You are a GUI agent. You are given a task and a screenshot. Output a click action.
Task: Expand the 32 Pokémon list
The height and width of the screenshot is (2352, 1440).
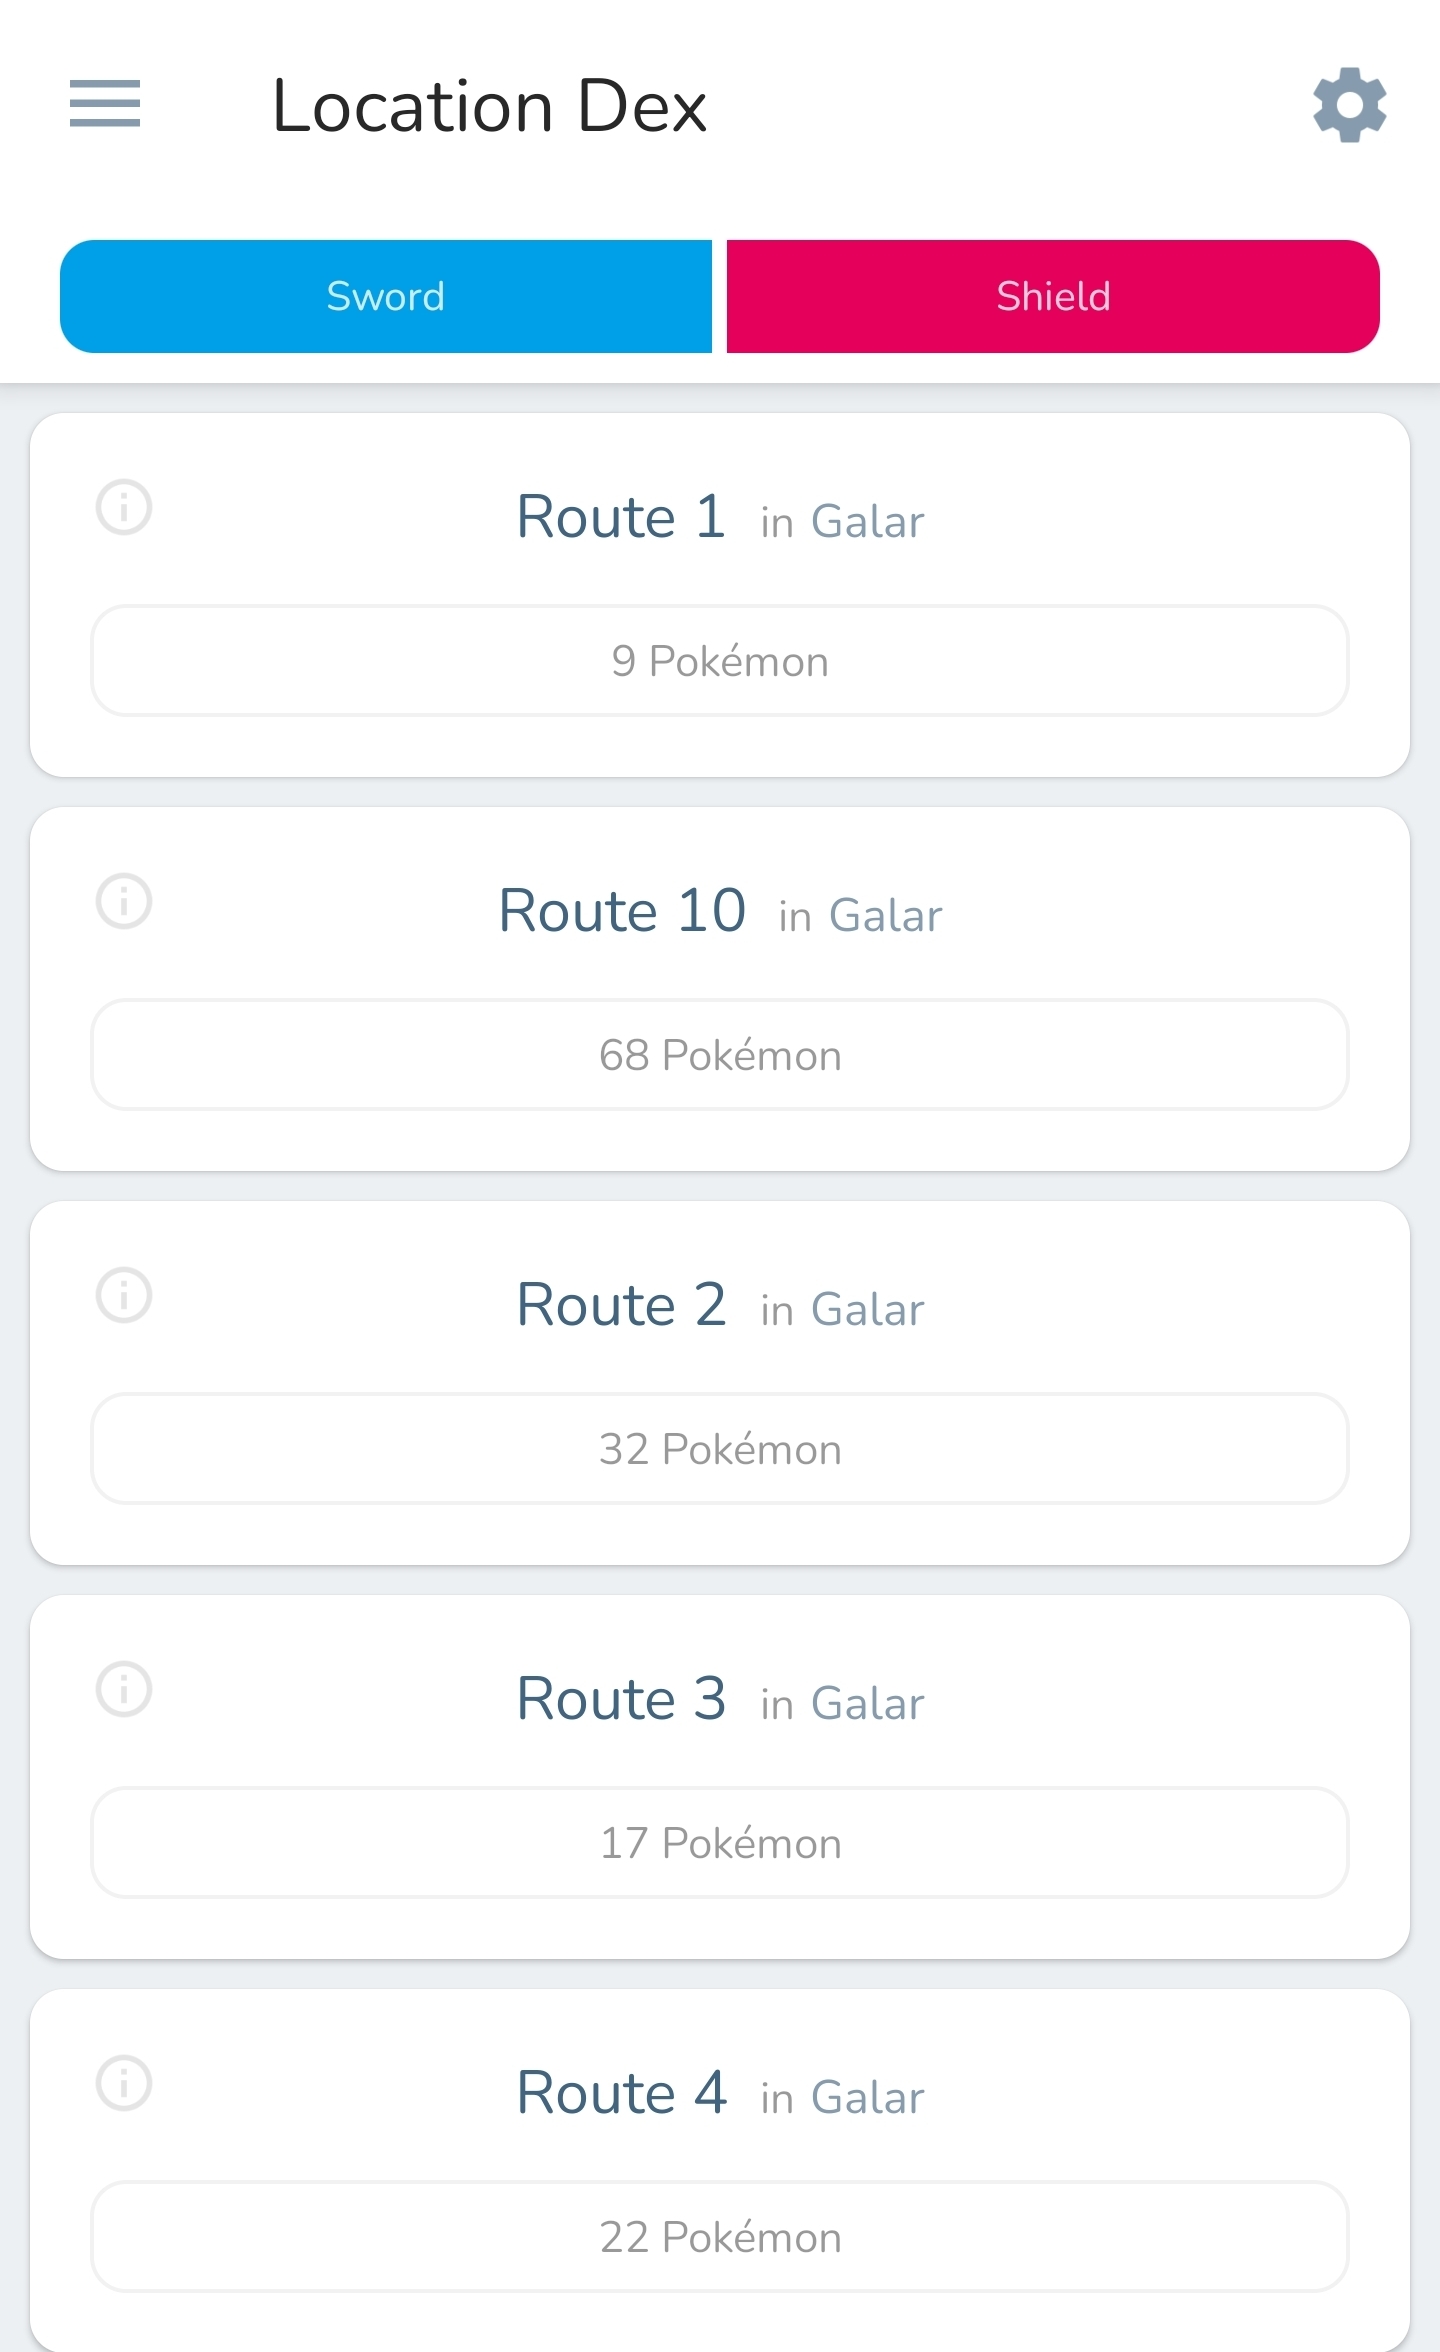click(x=720, y=1449)
